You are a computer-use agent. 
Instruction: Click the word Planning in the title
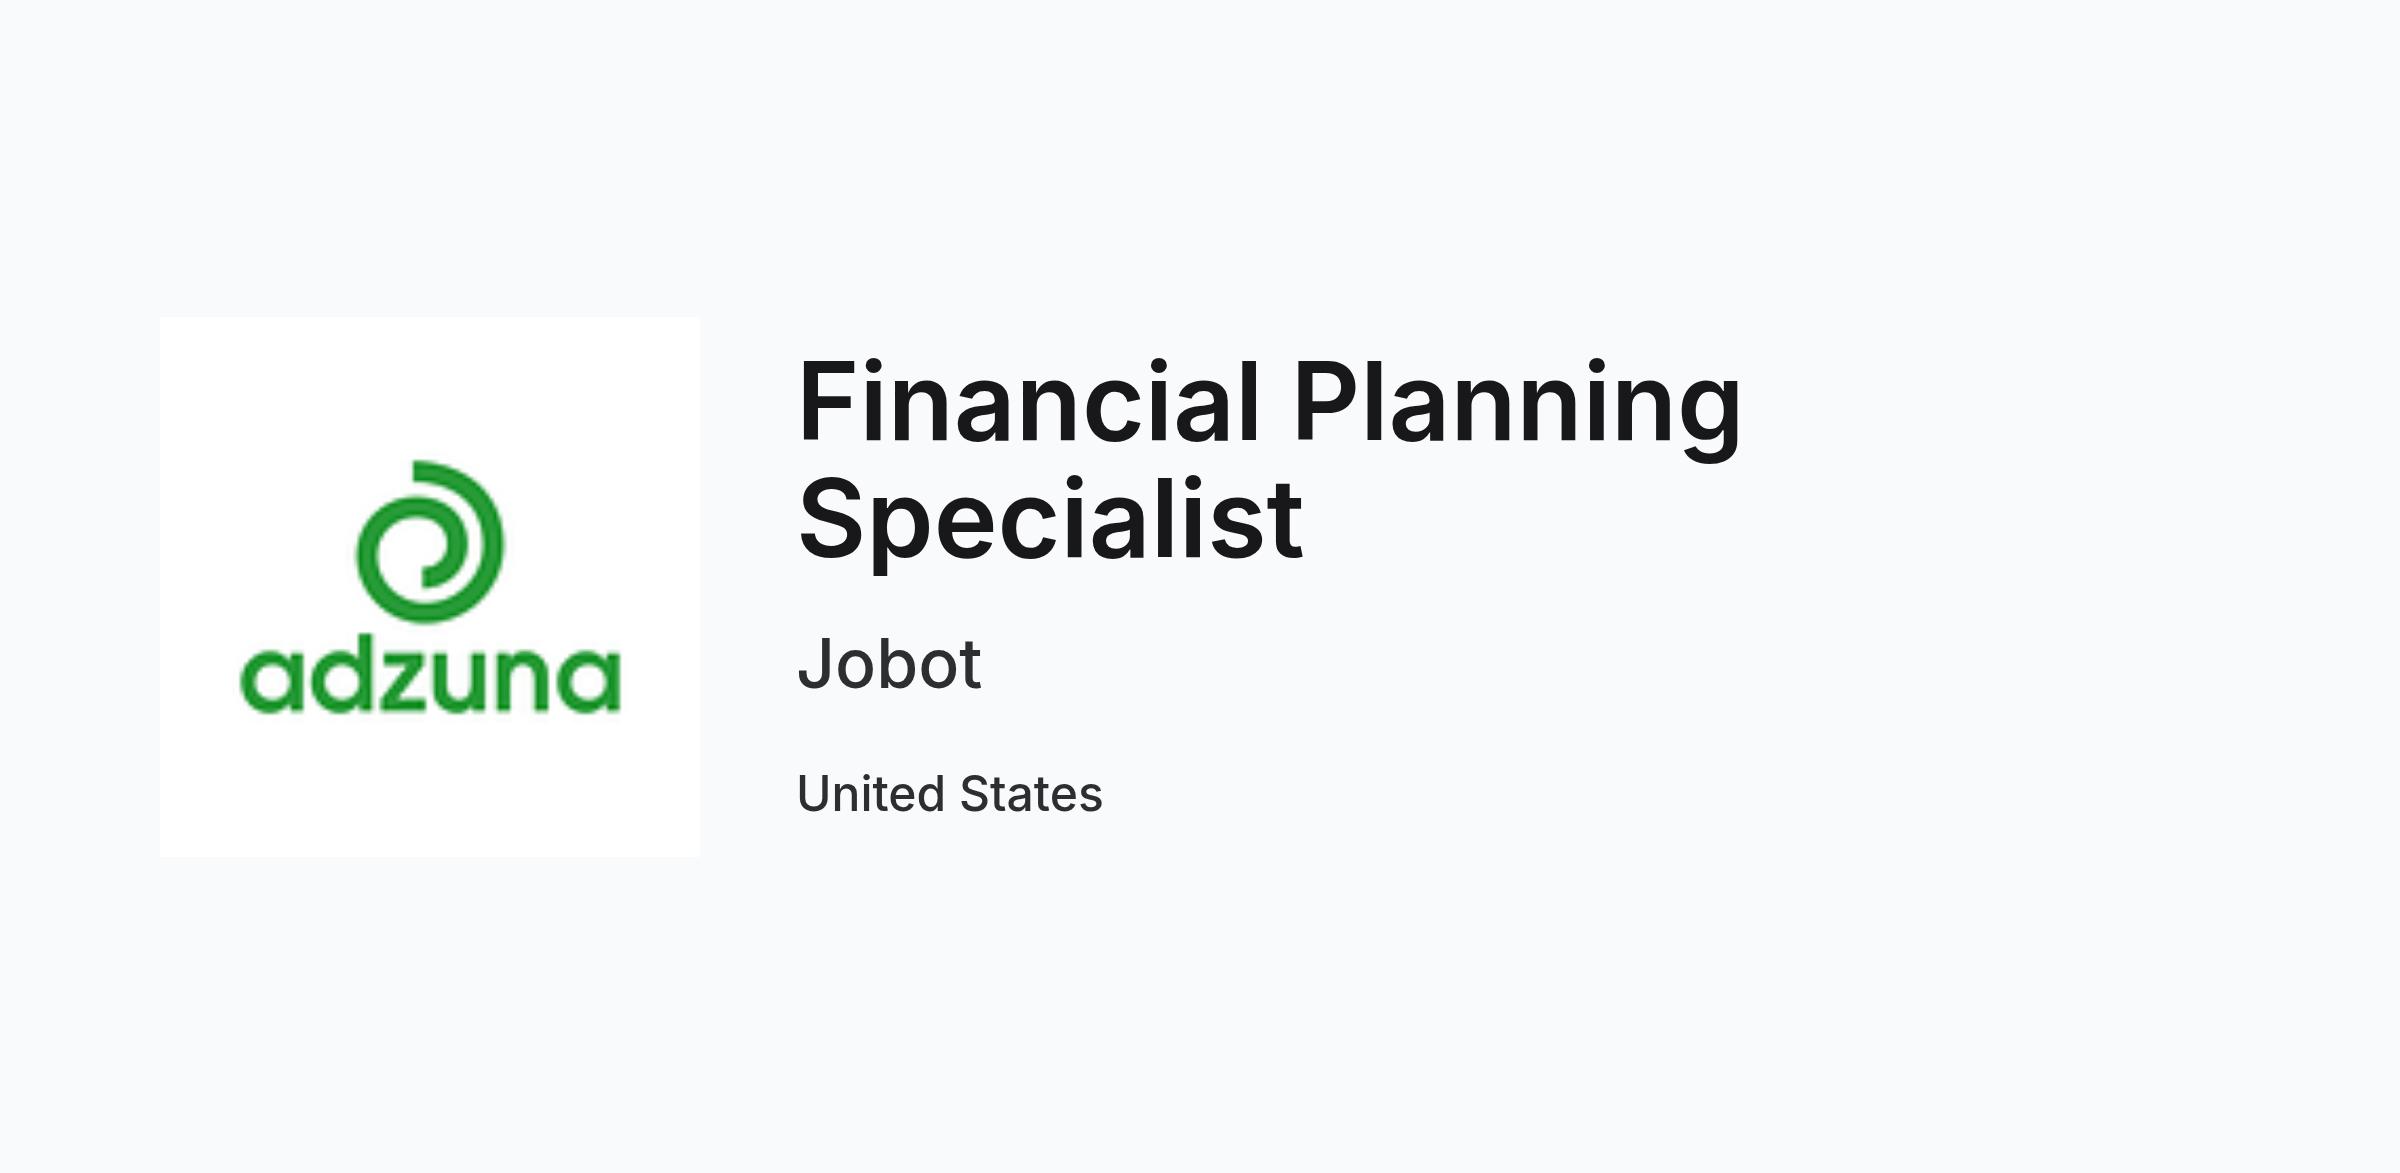1518,410
